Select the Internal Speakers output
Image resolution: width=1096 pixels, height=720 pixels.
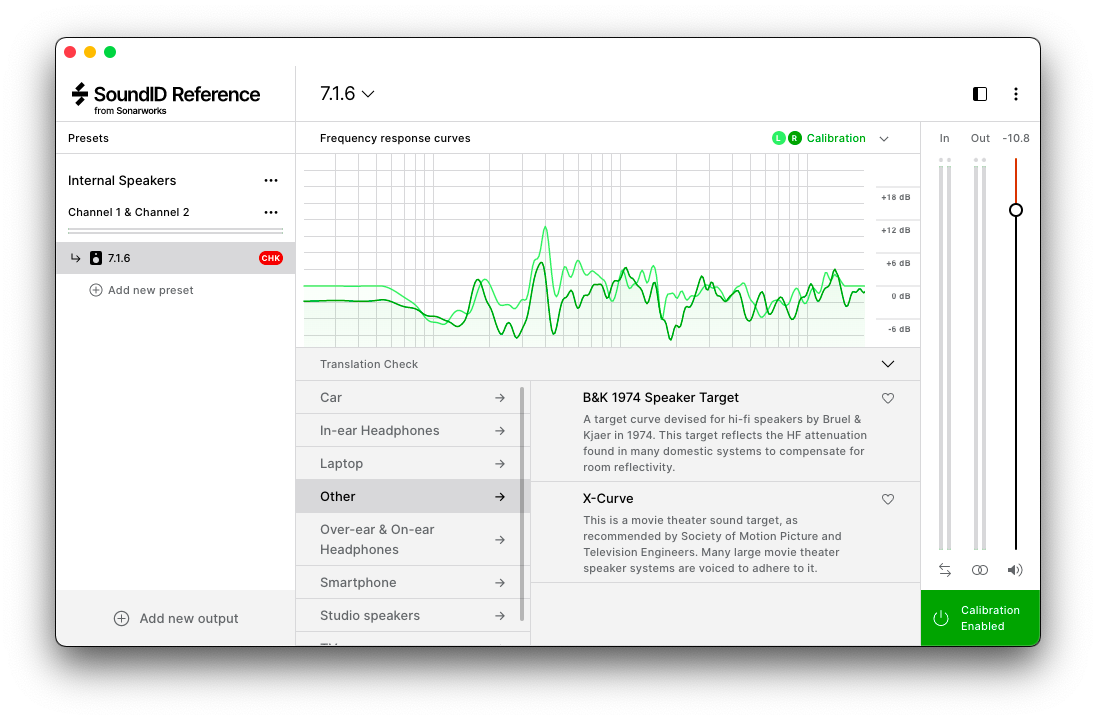(122, 180)
